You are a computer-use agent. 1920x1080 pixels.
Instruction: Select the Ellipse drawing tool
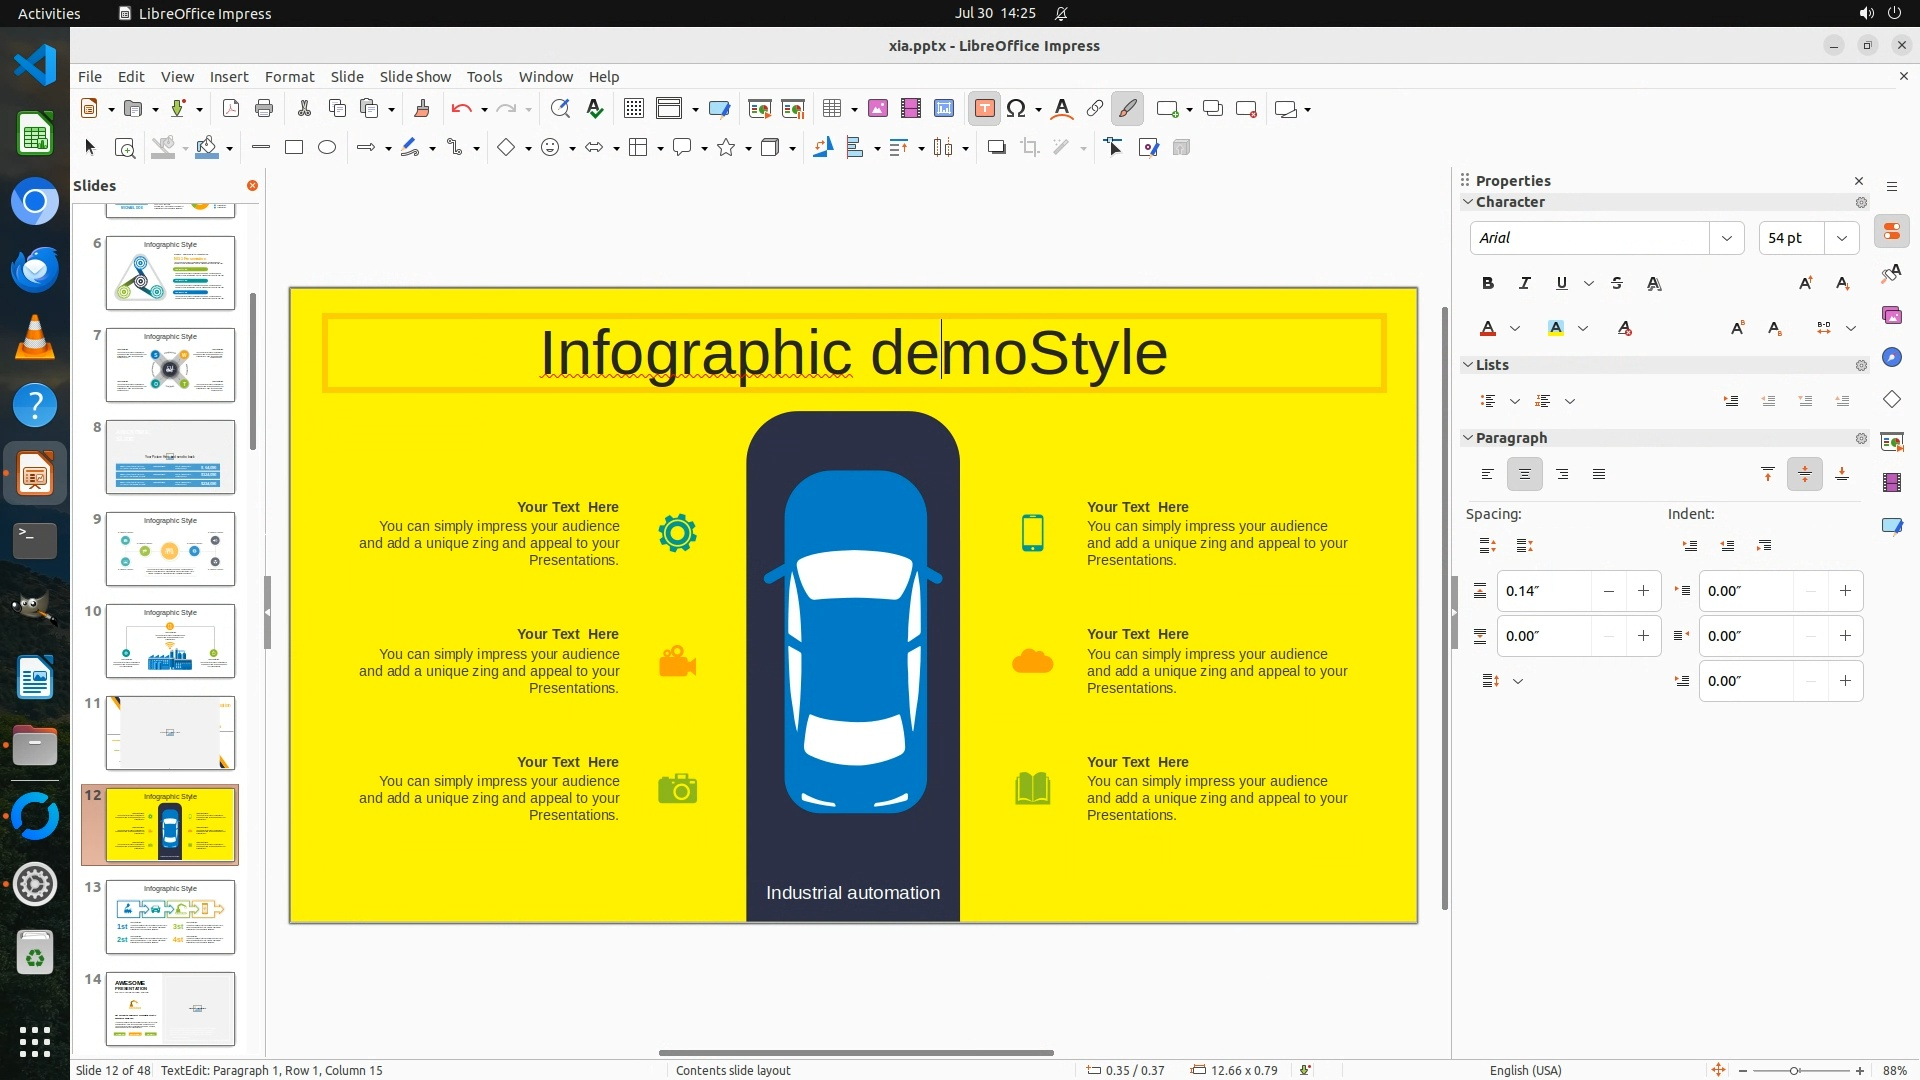pyautogui.click(x=327, y=148)
